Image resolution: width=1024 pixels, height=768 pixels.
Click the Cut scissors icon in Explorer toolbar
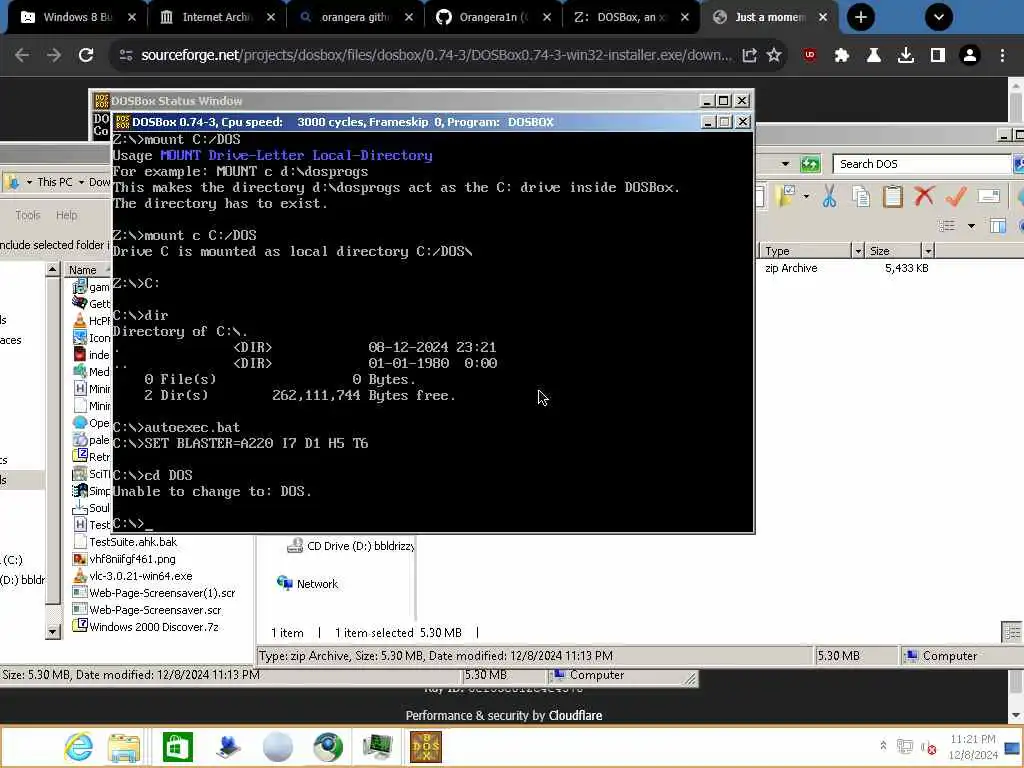click(829, 196)
